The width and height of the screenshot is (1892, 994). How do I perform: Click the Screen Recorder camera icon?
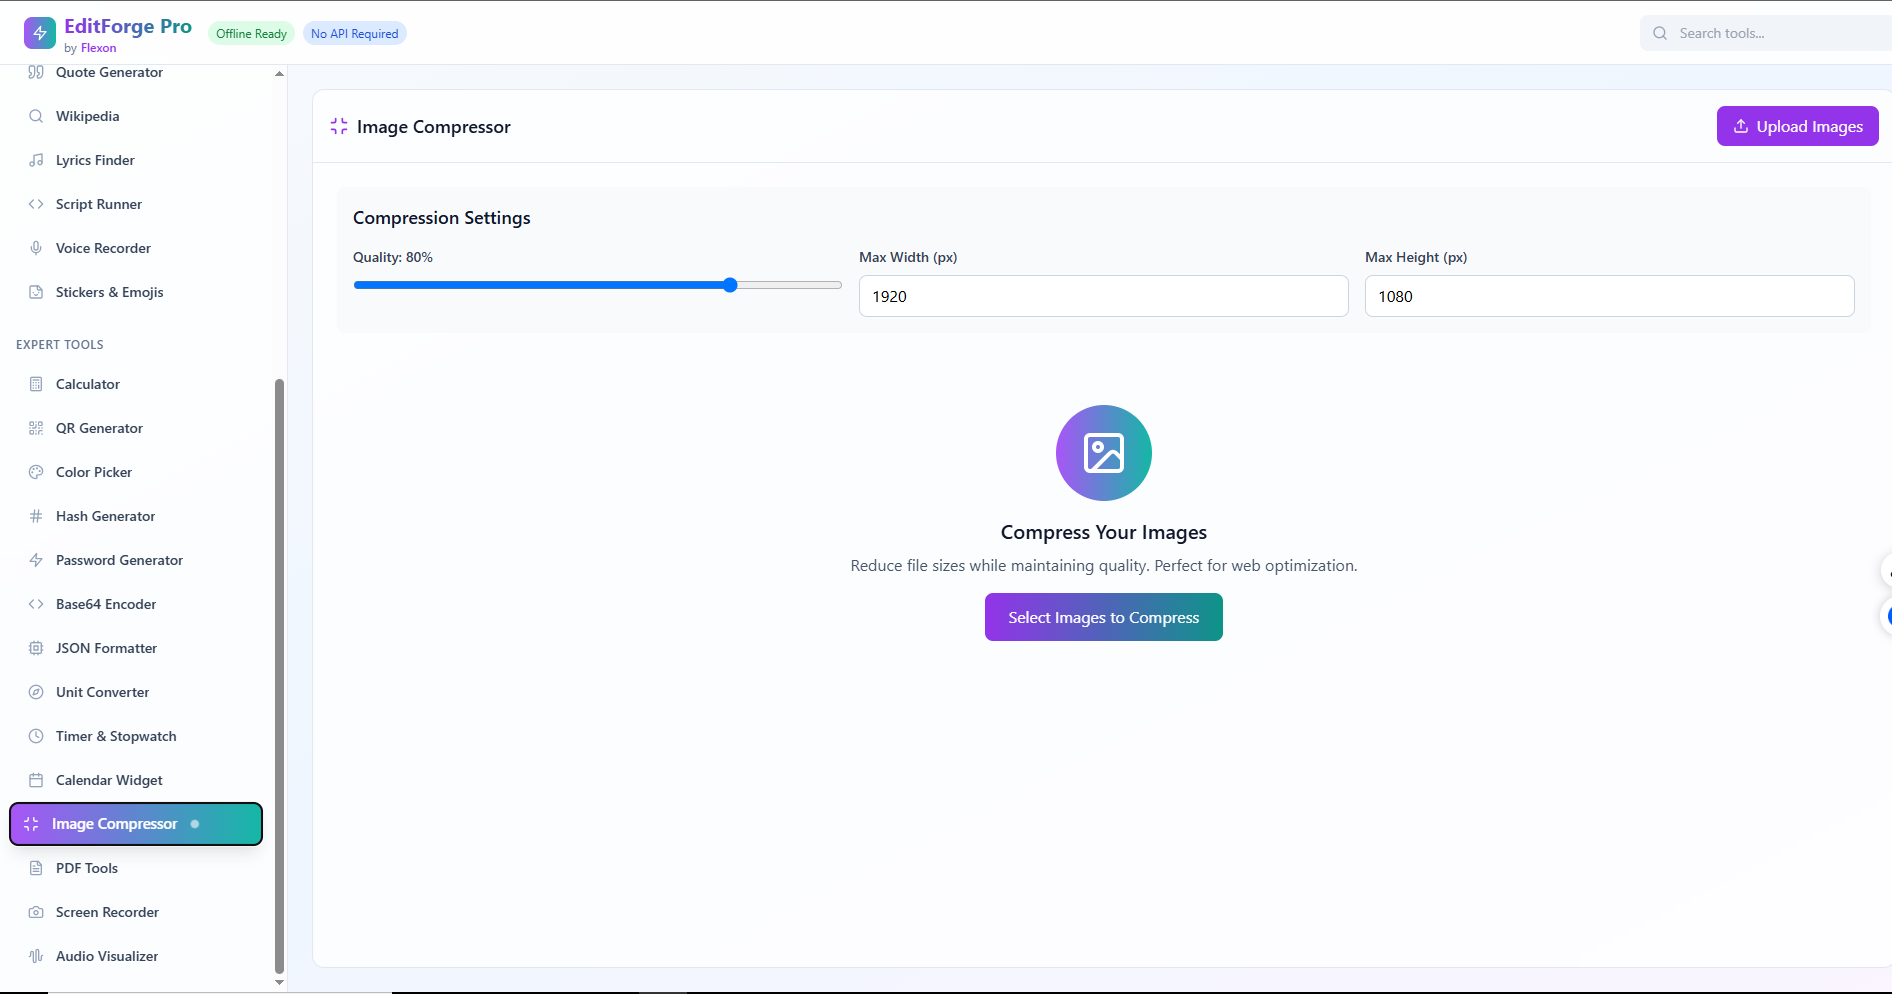tap(36, 912)
